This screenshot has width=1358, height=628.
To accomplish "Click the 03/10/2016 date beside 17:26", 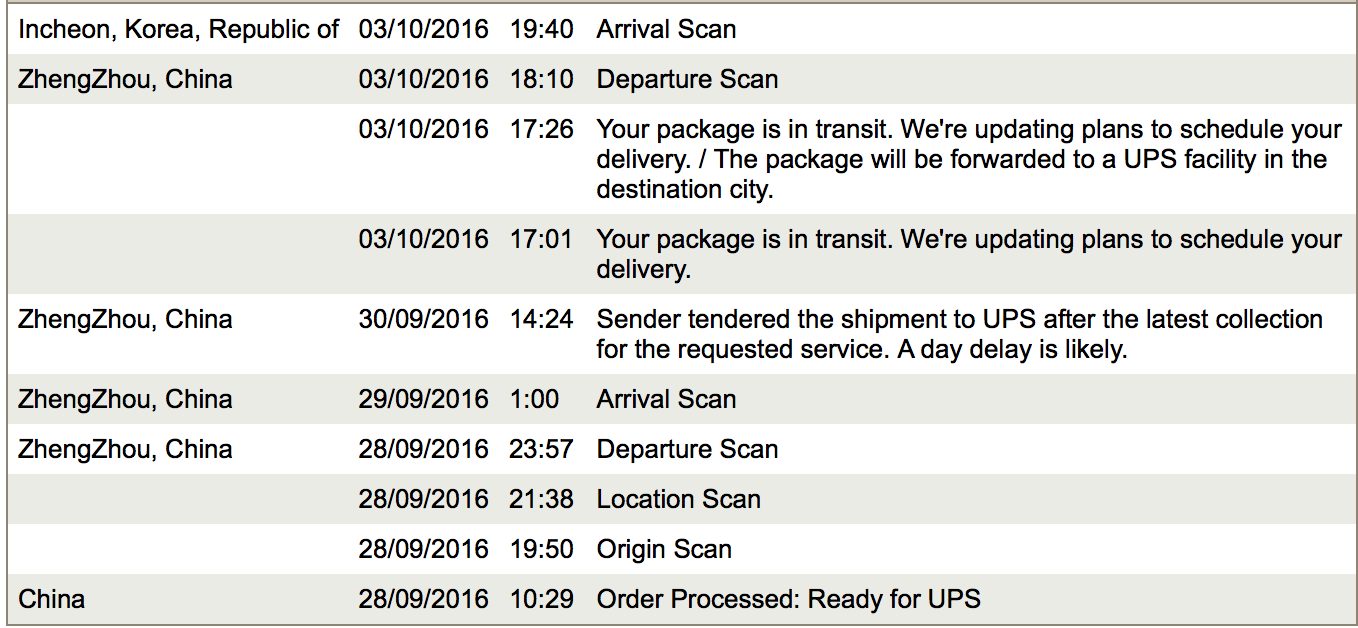I will click(424, 129).
